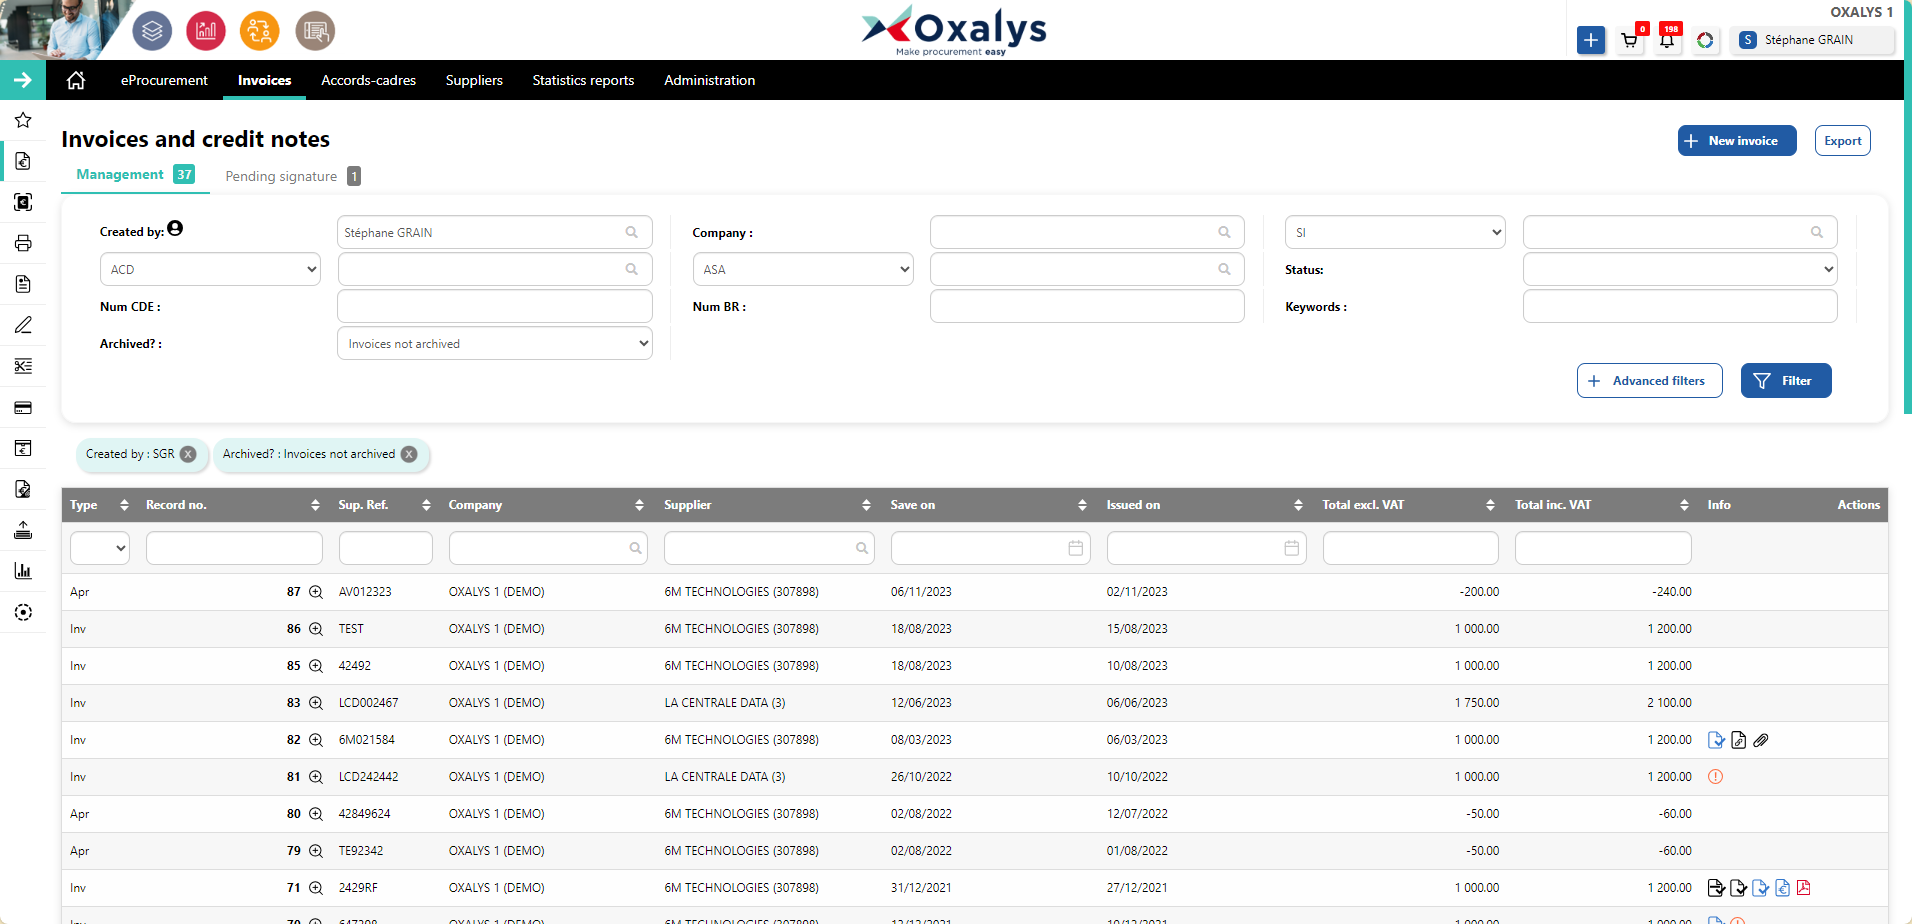
Task: Open the Type column filter dropdown
Action: (x=100, y=548)
